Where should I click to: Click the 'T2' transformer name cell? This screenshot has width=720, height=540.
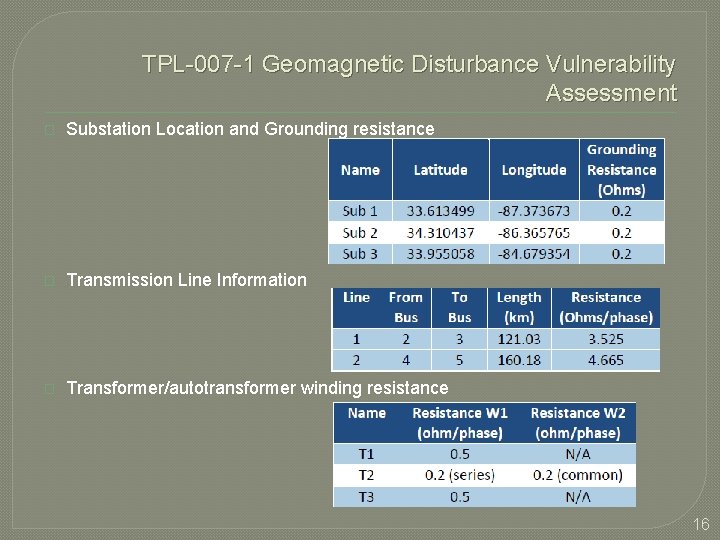[x=366, y=475]
